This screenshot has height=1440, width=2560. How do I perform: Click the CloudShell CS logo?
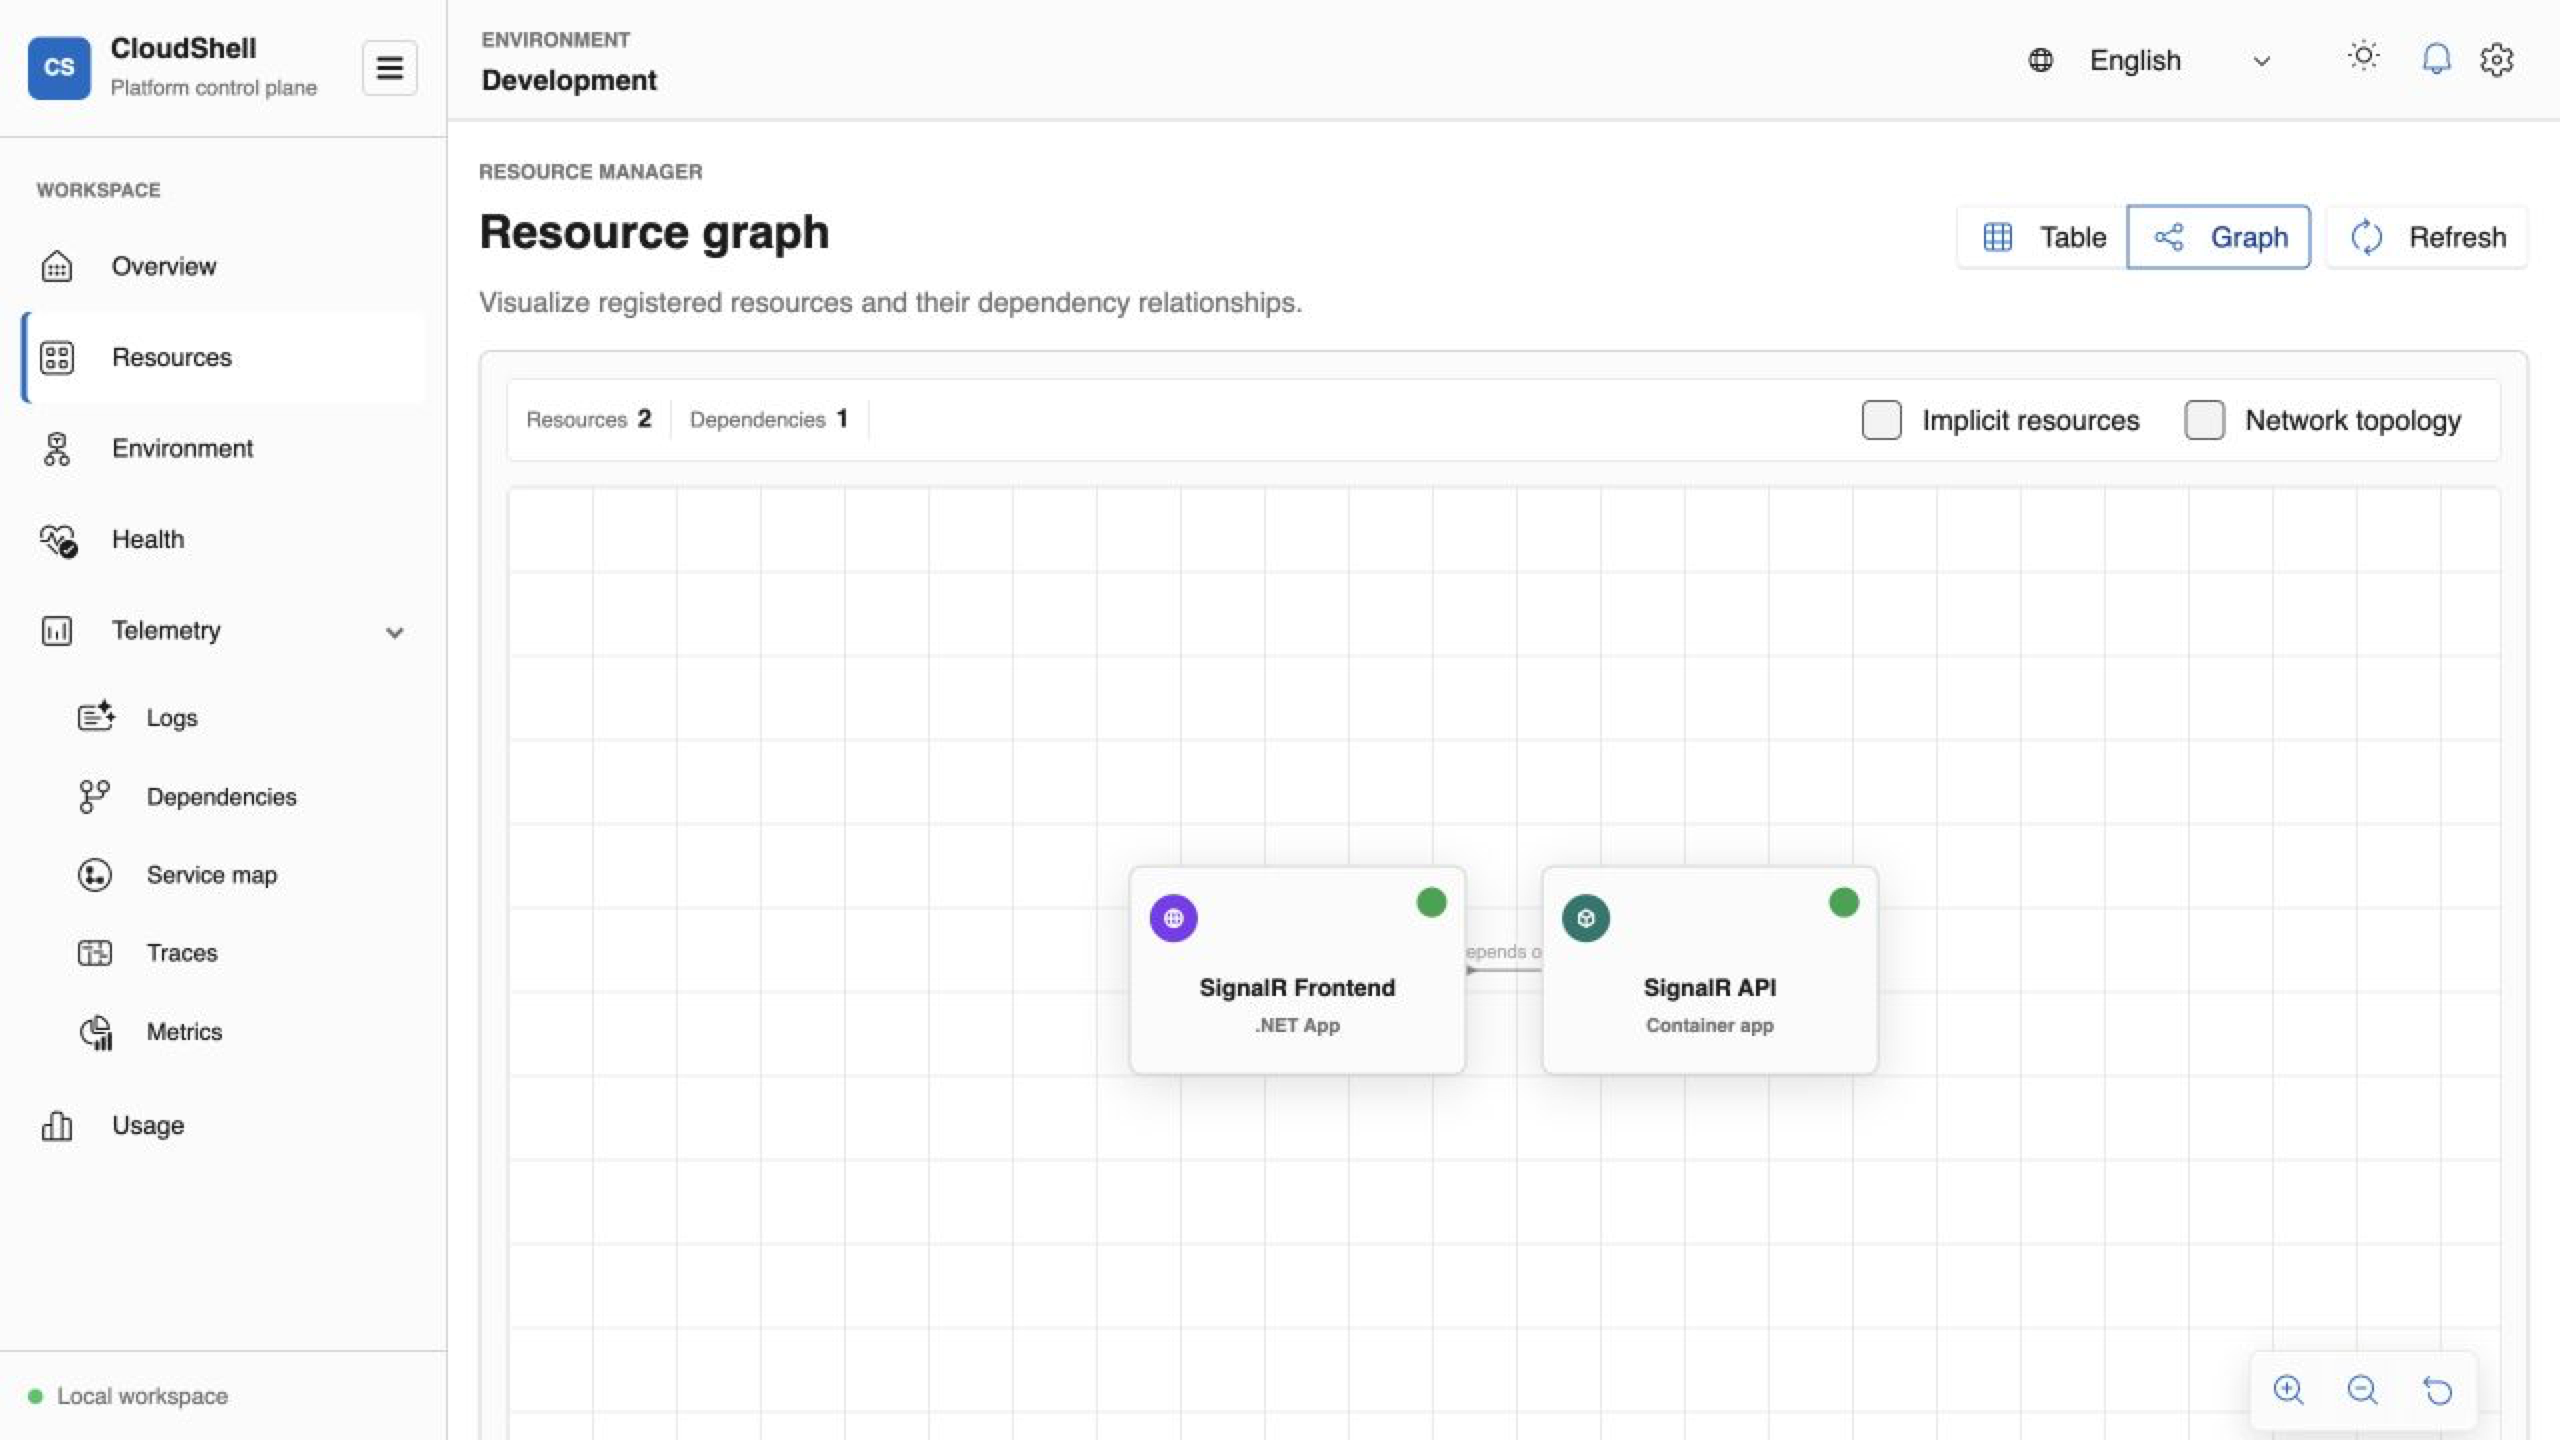click(x=59, y=67)
